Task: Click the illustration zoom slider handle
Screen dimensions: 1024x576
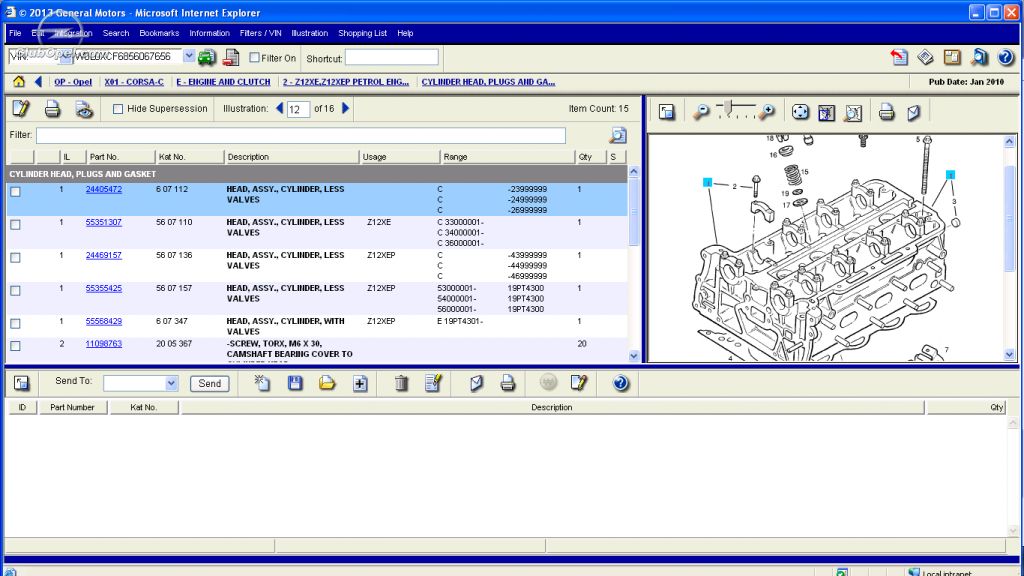Action: [730, 107]
